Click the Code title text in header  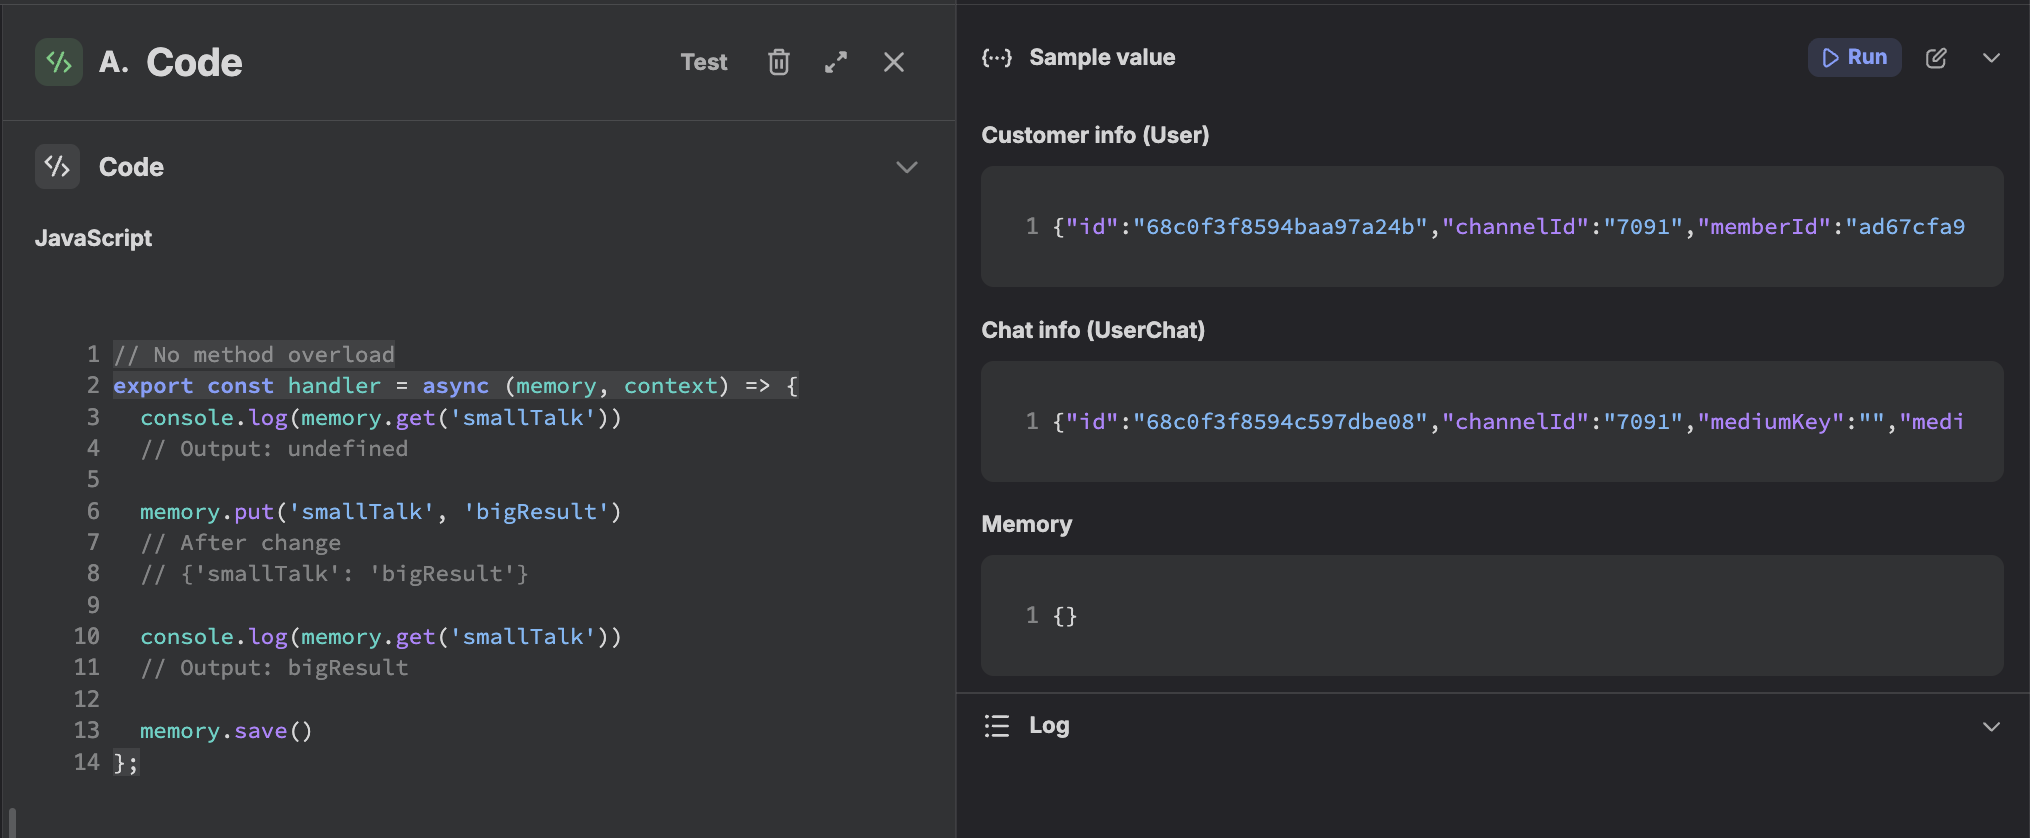194,62
